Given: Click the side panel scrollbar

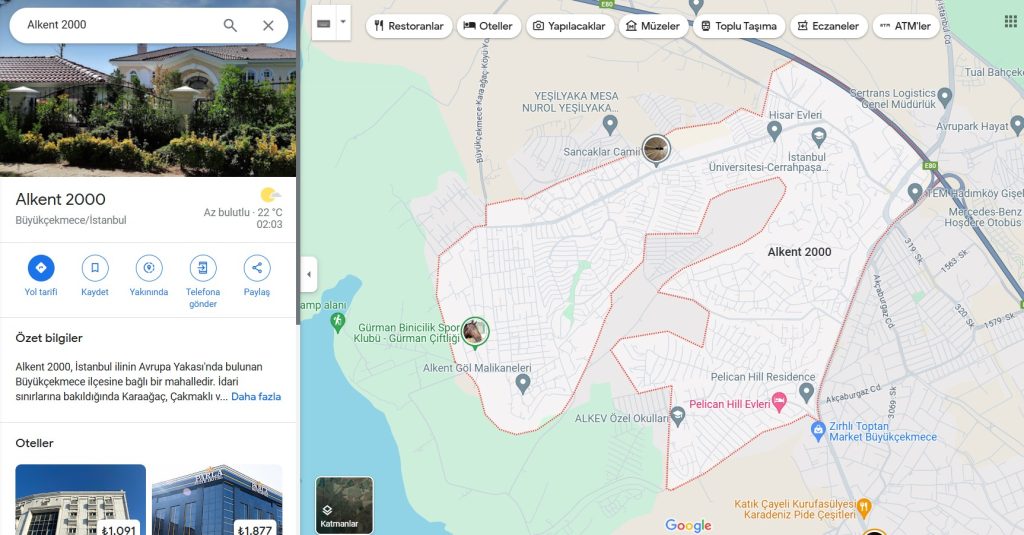Looking at the screenshot, I should pyautogui.click(x=298, y=163).
